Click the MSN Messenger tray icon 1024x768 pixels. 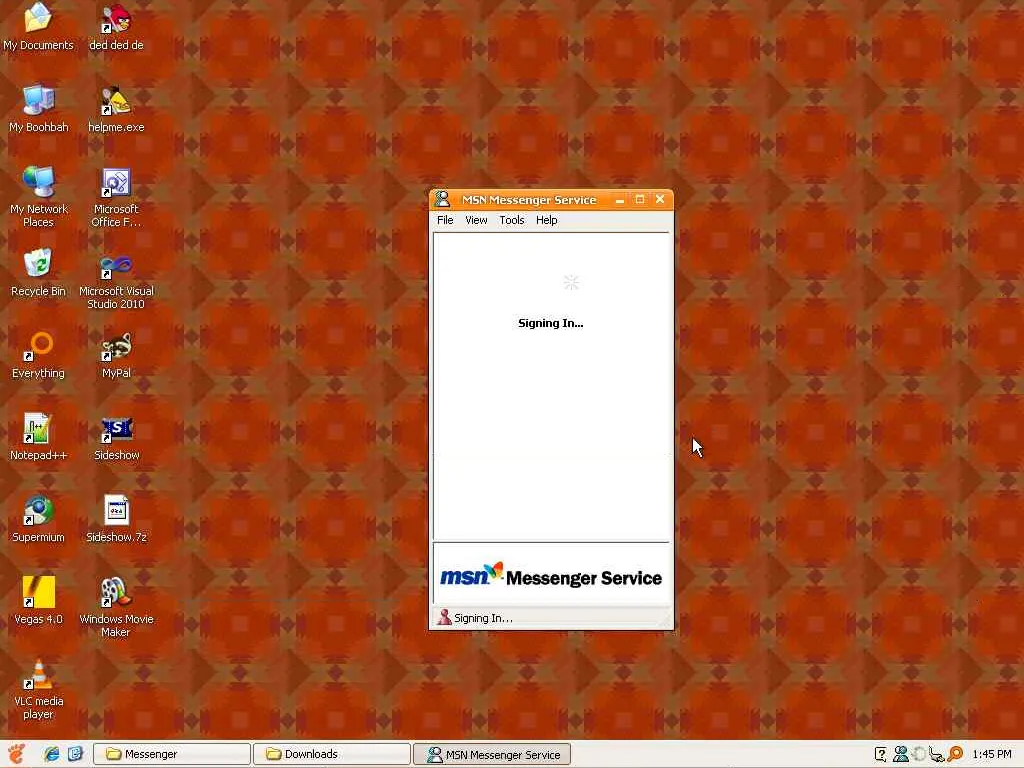[x=901, y=754]
